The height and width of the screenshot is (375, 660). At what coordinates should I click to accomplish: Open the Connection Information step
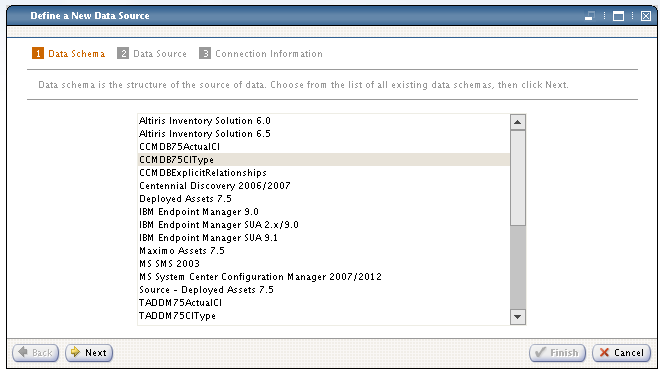261,54
